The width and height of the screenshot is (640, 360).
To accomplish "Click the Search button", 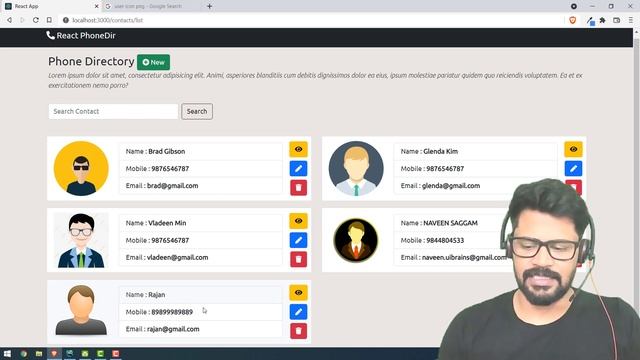I will coord(197,111).
